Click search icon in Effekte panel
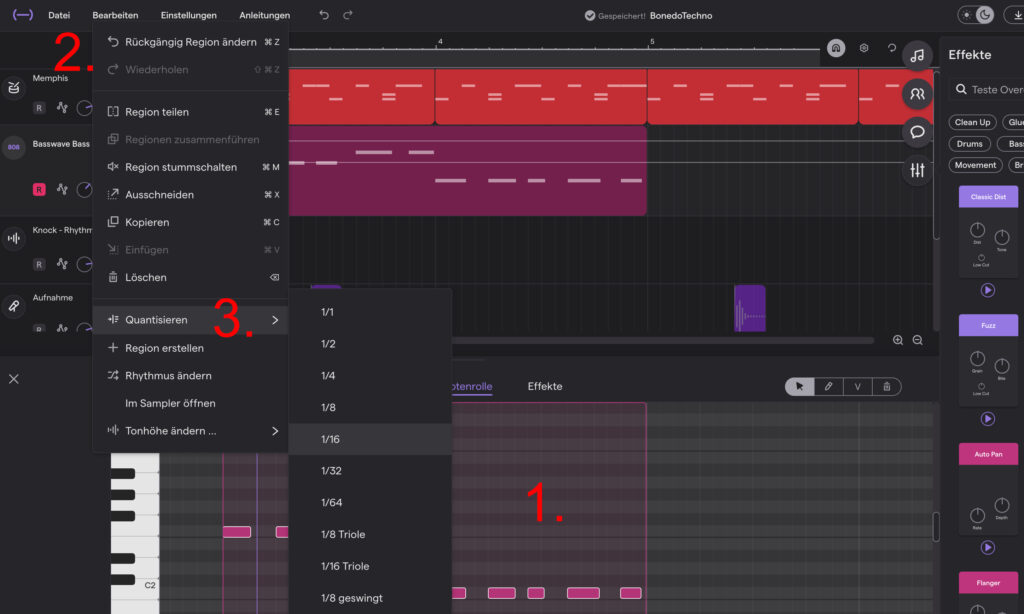The height and width of the screenshot is (614, 1024). (x=961, y=89)
